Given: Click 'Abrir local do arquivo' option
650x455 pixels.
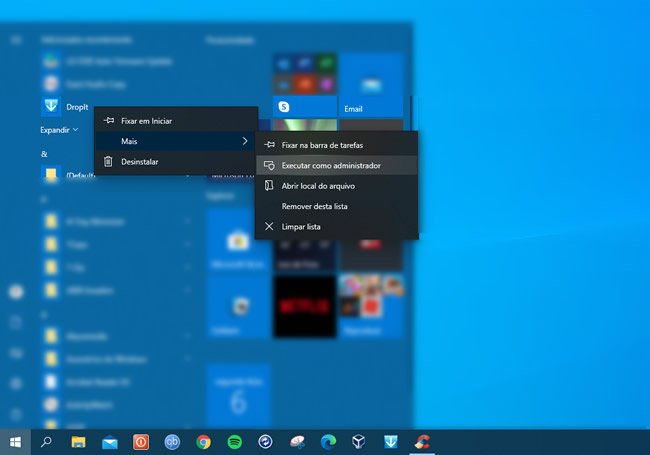Looking at the screenshot, I should (318, 186).
